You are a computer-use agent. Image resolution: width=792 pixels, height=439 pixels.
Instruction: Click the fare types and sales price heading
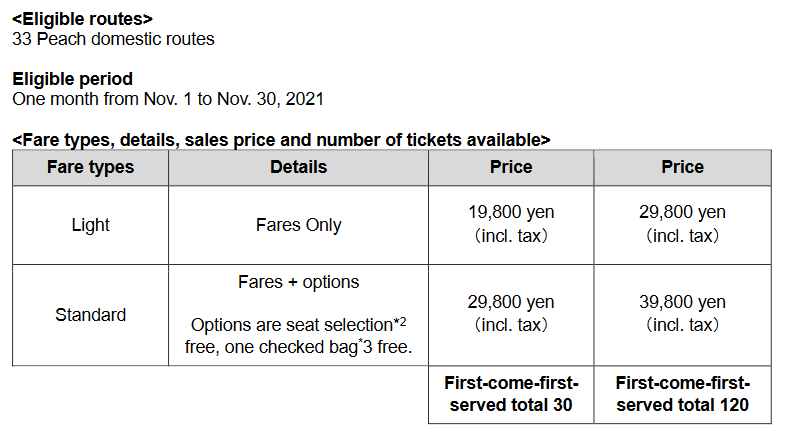click(x=281, y=140)
